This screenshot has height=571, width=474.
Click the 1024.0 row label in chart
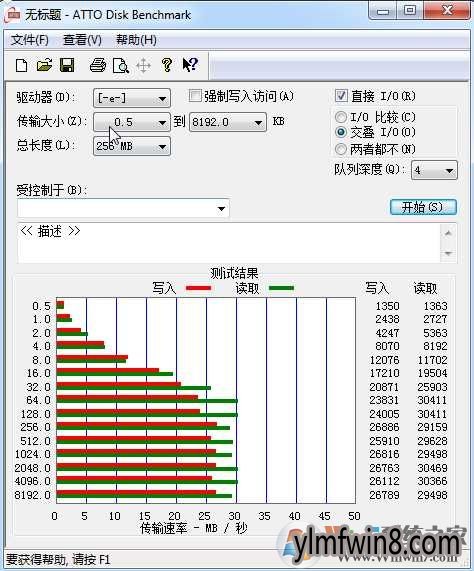pyautogui.click(x=32, y=454)
